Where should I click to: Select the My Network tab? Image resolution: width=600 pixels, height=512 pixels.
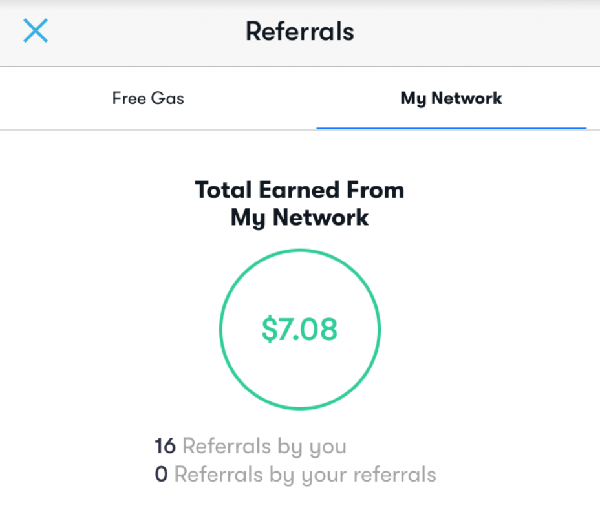click(451, 99)
